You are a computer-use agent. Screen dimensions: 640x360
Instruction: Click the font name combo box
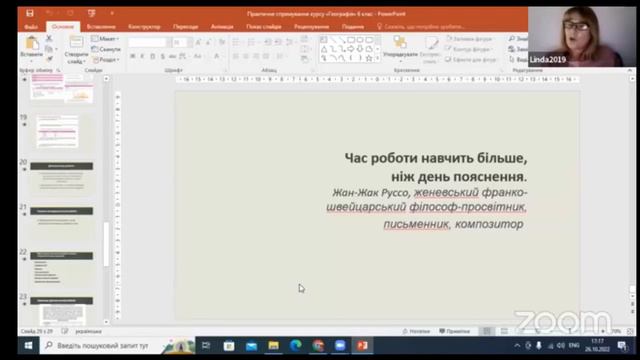(x=149, y=42)
